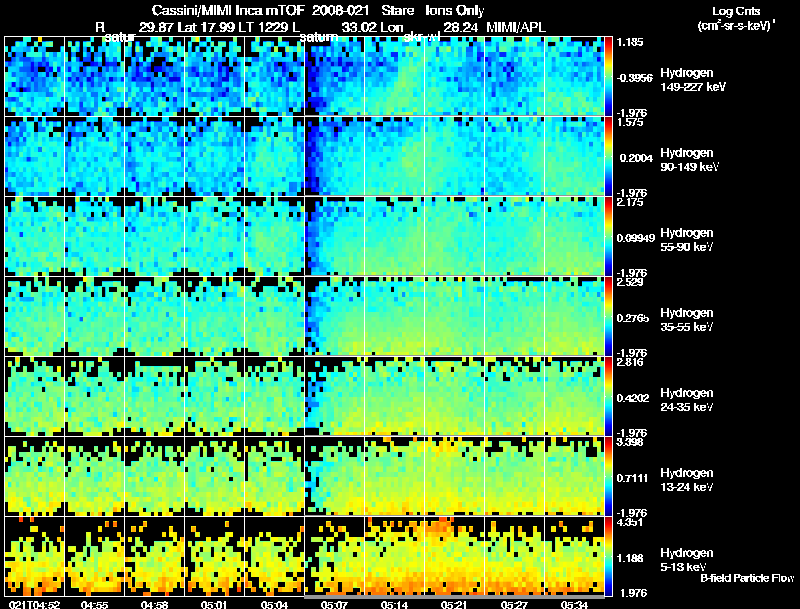Screen dimensions: 800x609
Task: Click the 'Hydrogen 24-35 keV' row label
Action: (687, 400)
